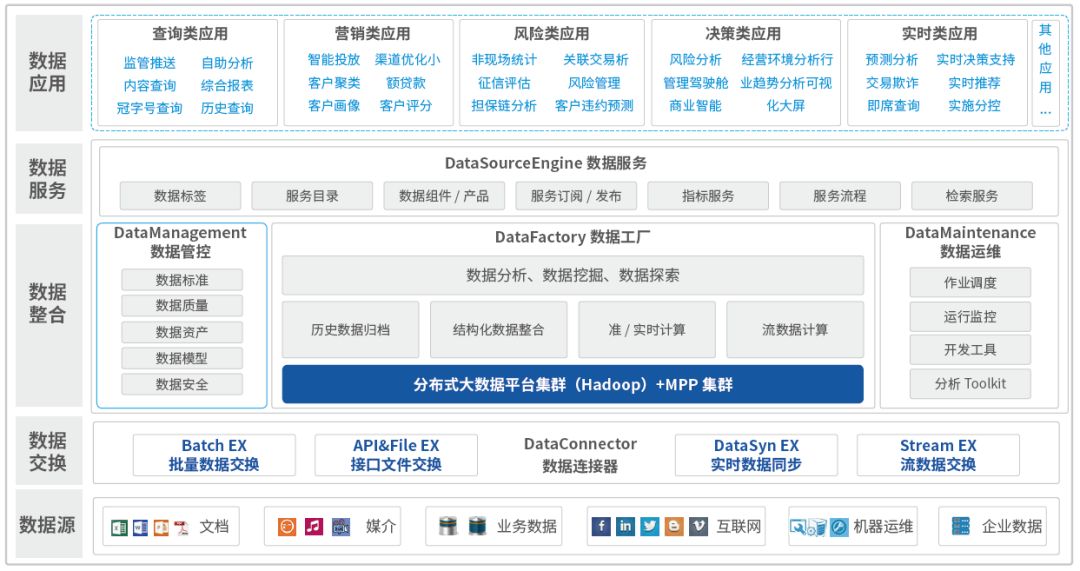The height and width of the screenshot is (571, 1080).
Task: Click the Vimeo icon
Action: pyautogui.click(x=698, y=526)
